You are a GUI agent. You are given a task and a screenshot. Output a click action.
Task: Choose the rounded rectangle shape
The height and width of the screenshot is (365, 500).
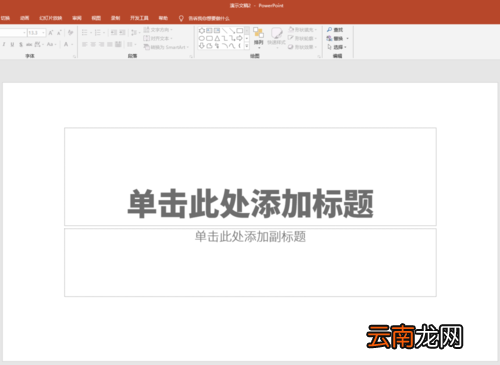point(209,38)
